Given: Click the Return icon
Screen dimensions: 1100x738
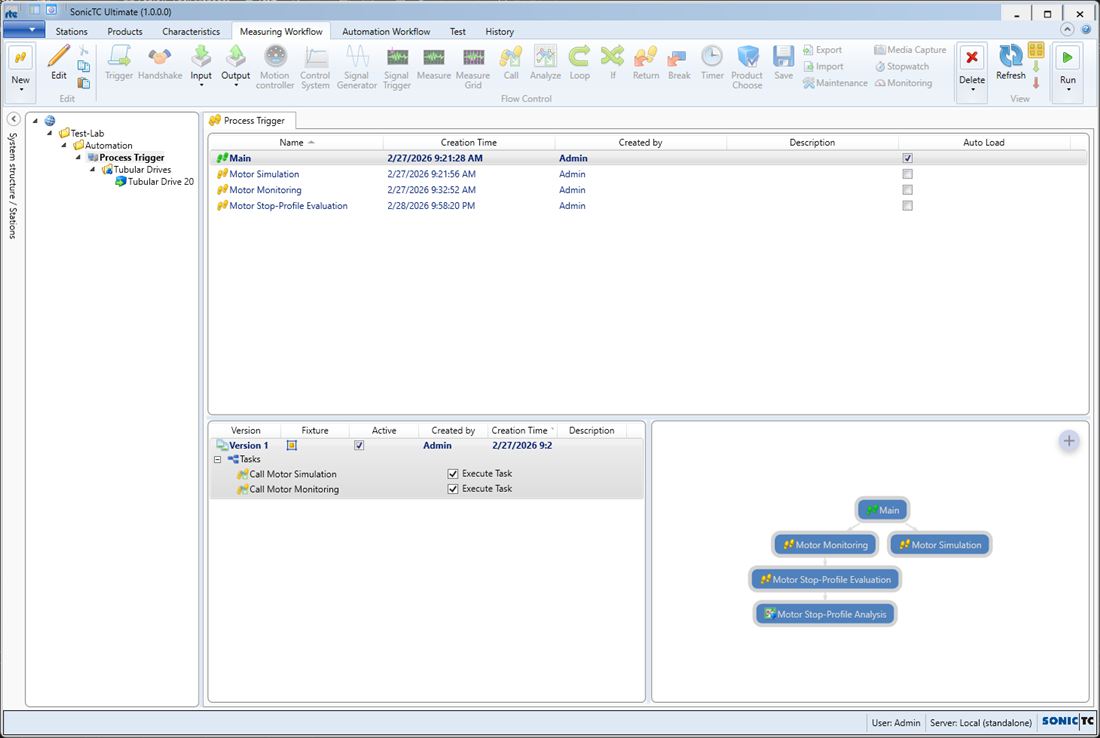Looking at the screenshot, I should point(645,56).
